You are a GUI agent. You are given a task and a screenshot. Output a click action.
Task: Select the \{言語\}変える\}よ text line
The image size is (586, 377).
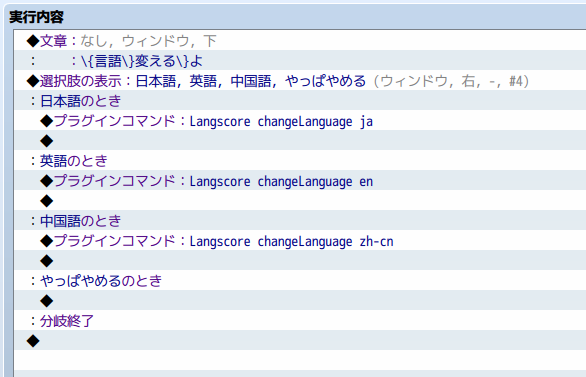click(300, 61)
